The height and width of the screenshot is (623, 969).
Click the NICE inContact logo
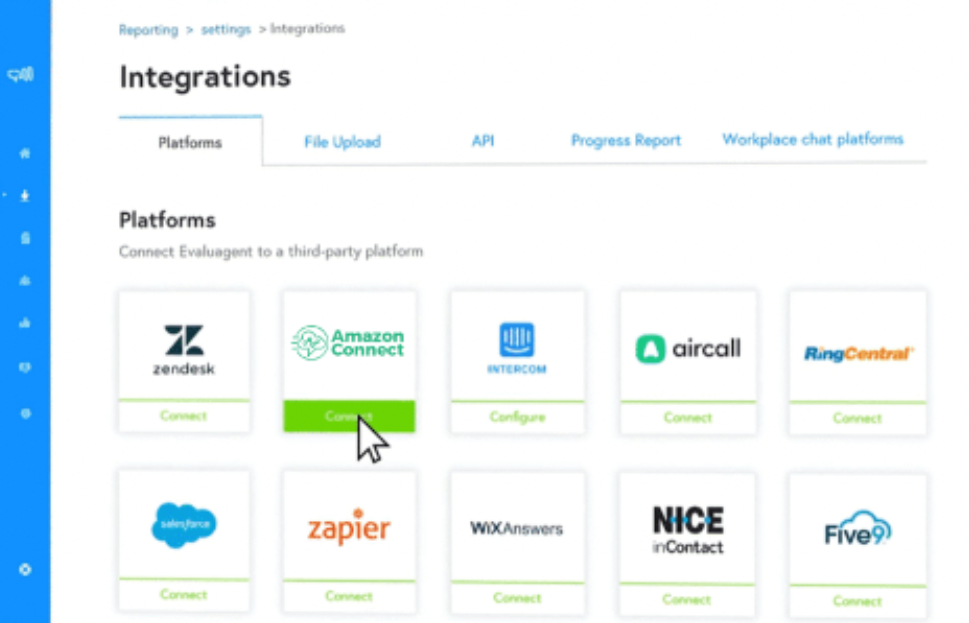[x=688, y=530]
